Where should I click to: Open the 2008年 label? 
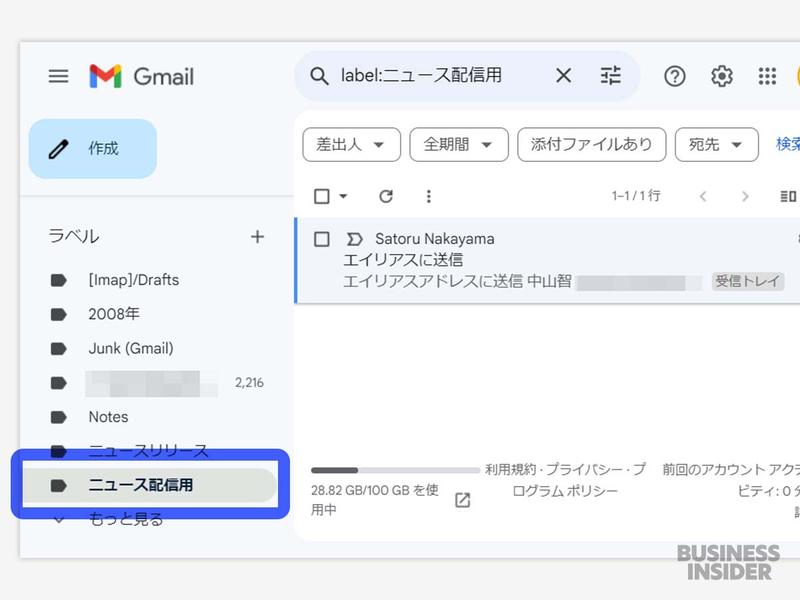(x=114, y=314)
